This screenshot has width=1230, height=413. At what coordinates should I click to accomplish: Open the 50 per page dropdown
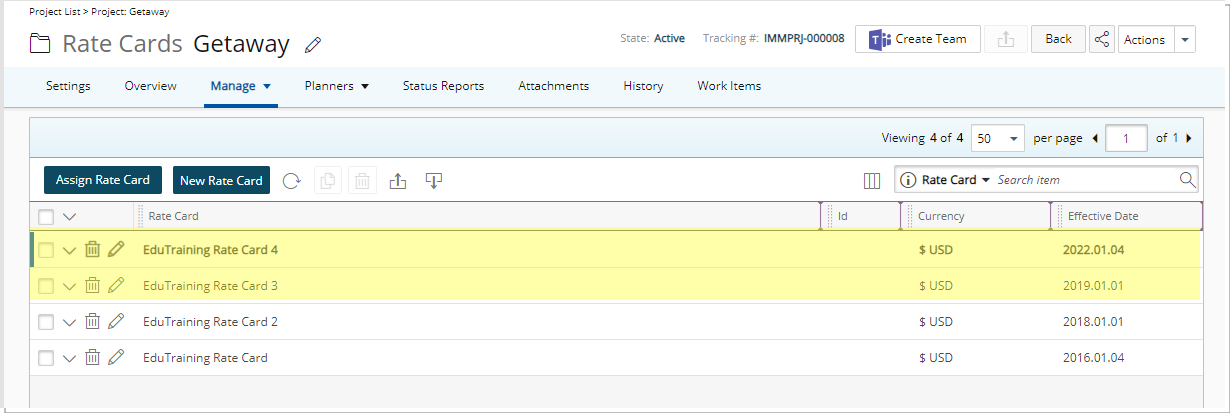[x=998, y=138]
